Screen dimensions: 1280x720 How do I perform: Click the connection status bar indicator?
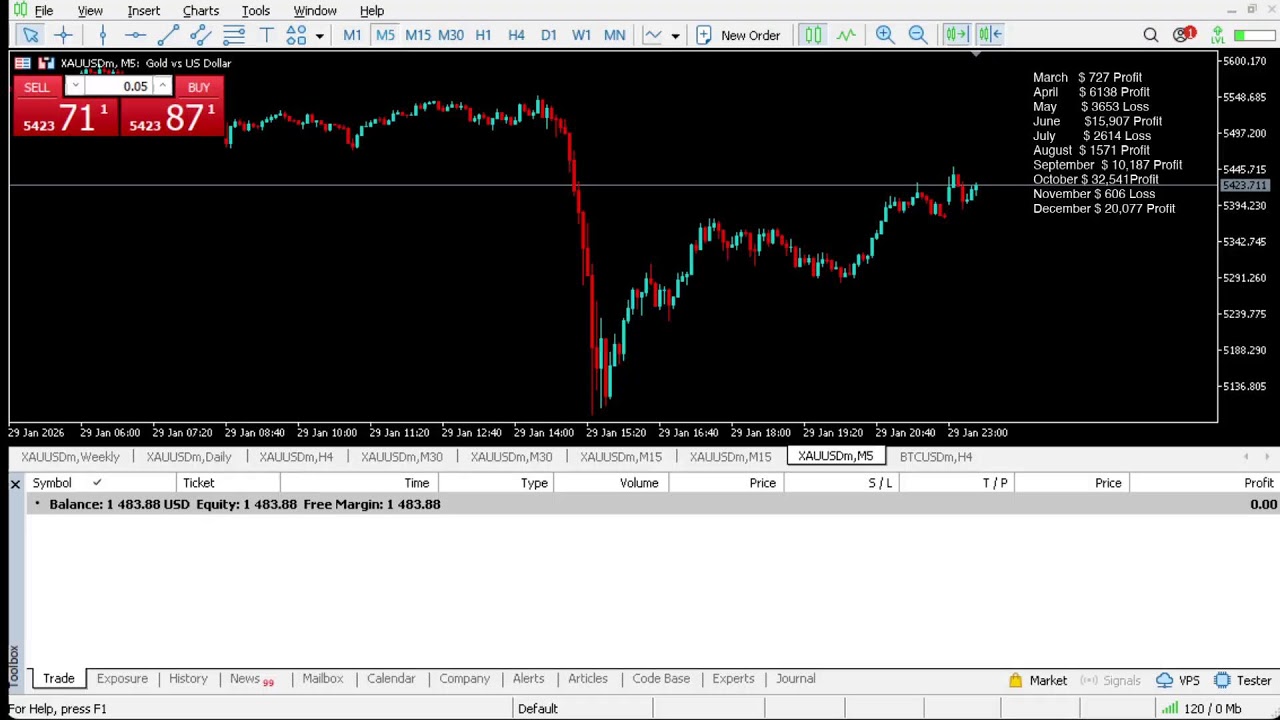pyautogui.click(x=1253, y=35)
